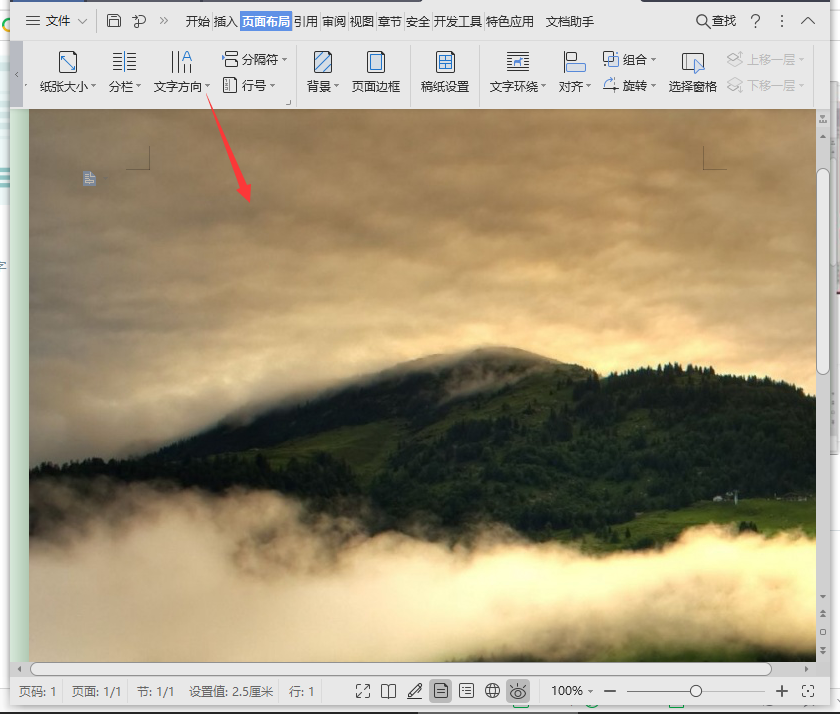Expand the background (背景) dropdown
Viewport: 840px width, 714px height.
(x=336, y=86)
